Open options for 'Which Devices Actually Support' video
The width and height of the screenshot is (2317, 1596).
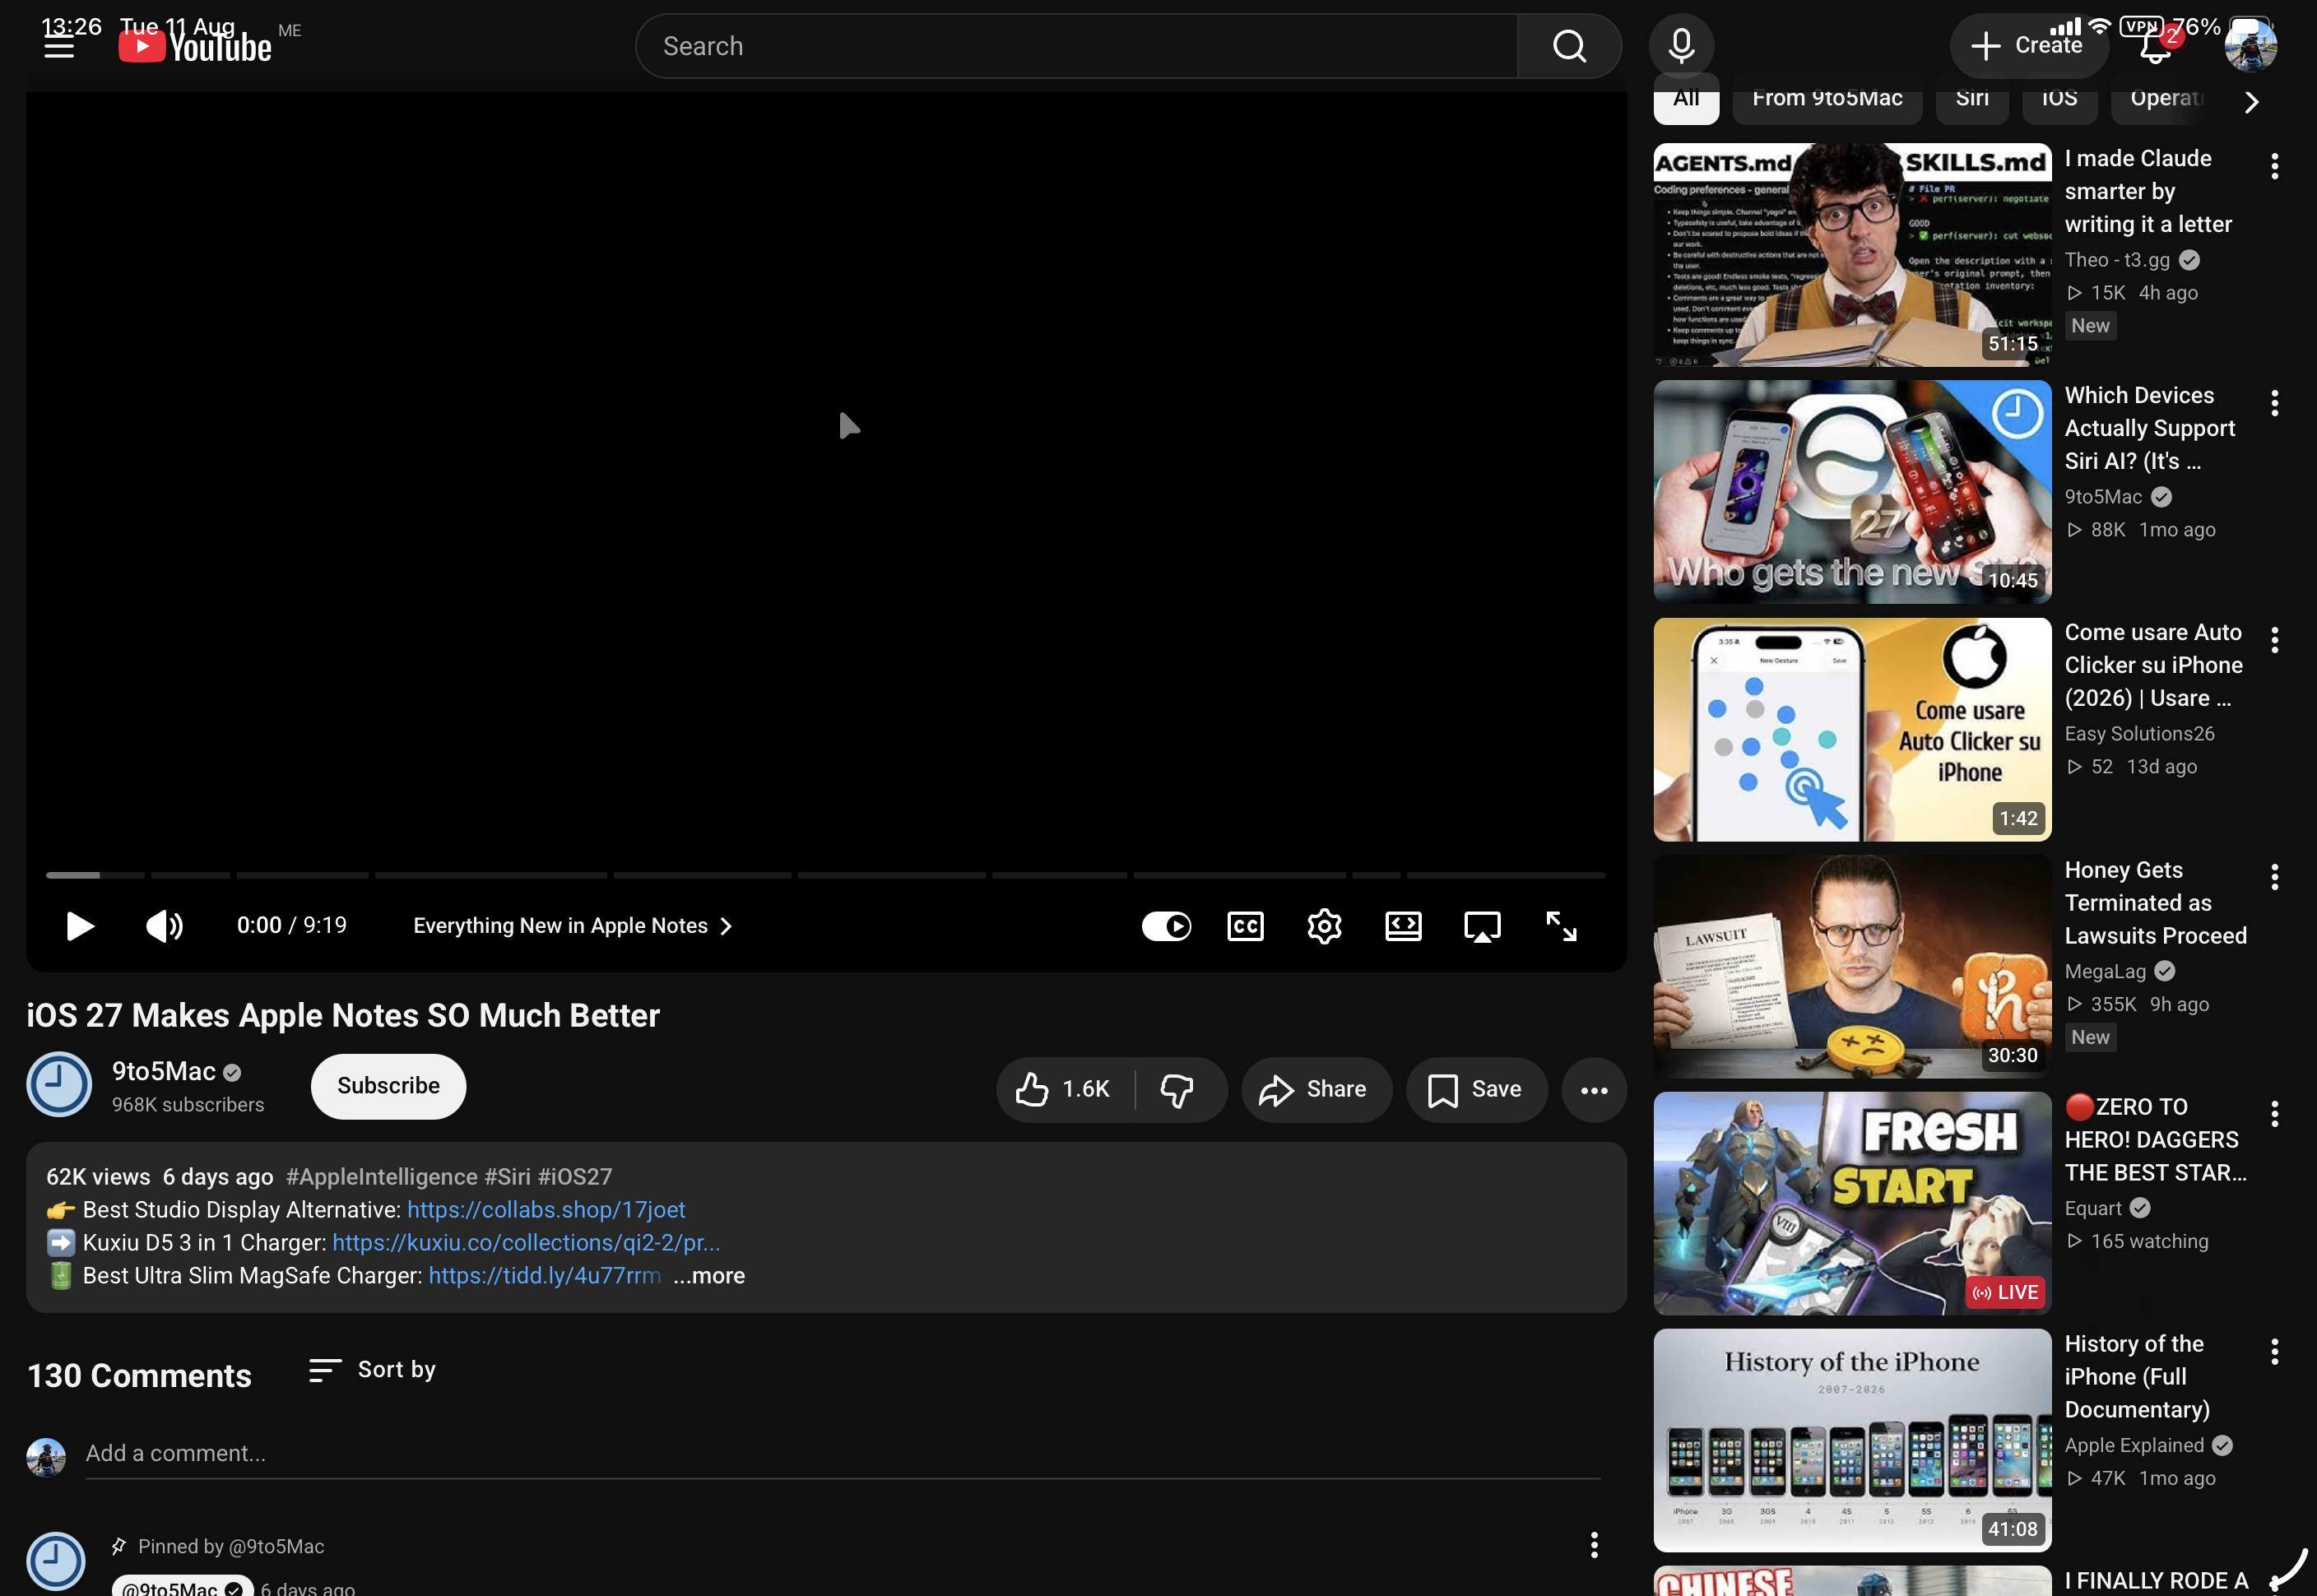[2274, 403]
